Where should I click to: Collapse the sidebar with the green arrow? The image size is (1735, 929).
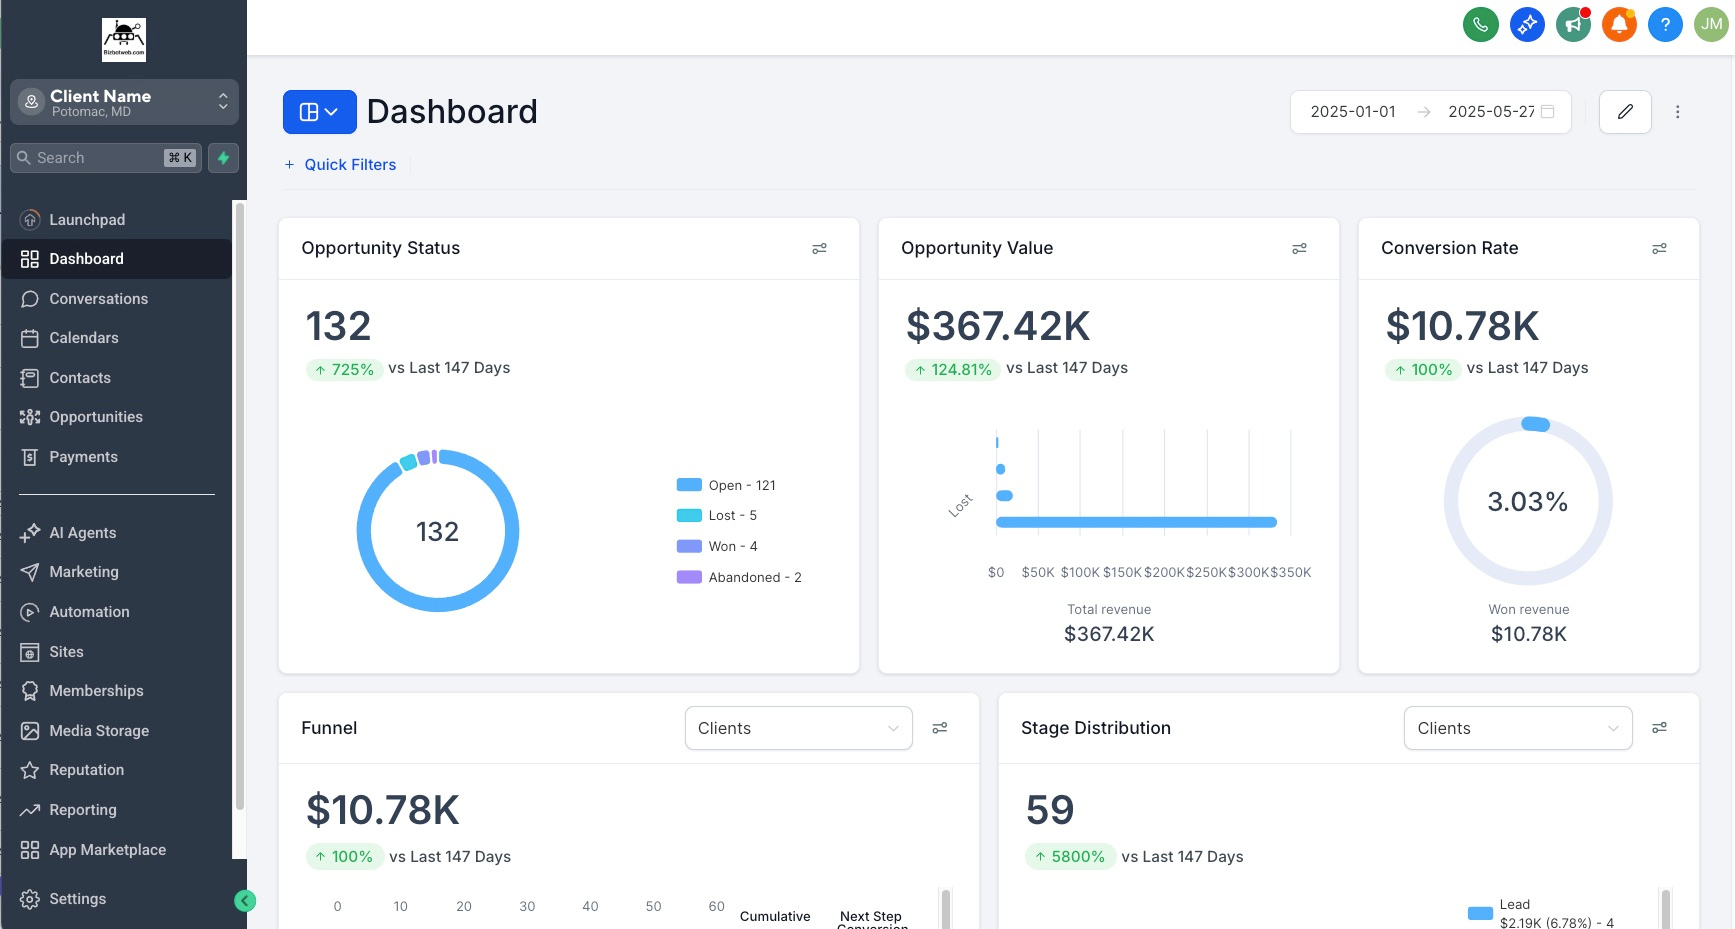(x=245, y=901)
